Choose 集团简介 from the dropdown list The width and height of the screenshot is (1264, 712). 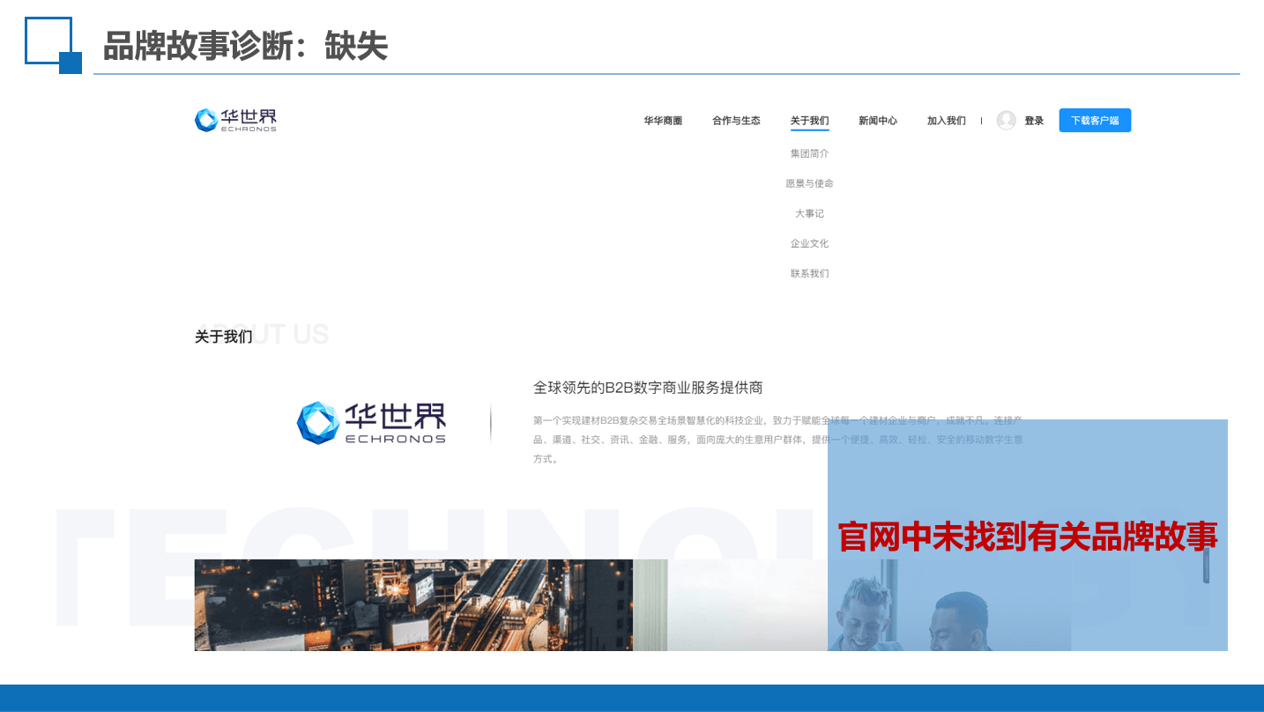coord(809,154)
